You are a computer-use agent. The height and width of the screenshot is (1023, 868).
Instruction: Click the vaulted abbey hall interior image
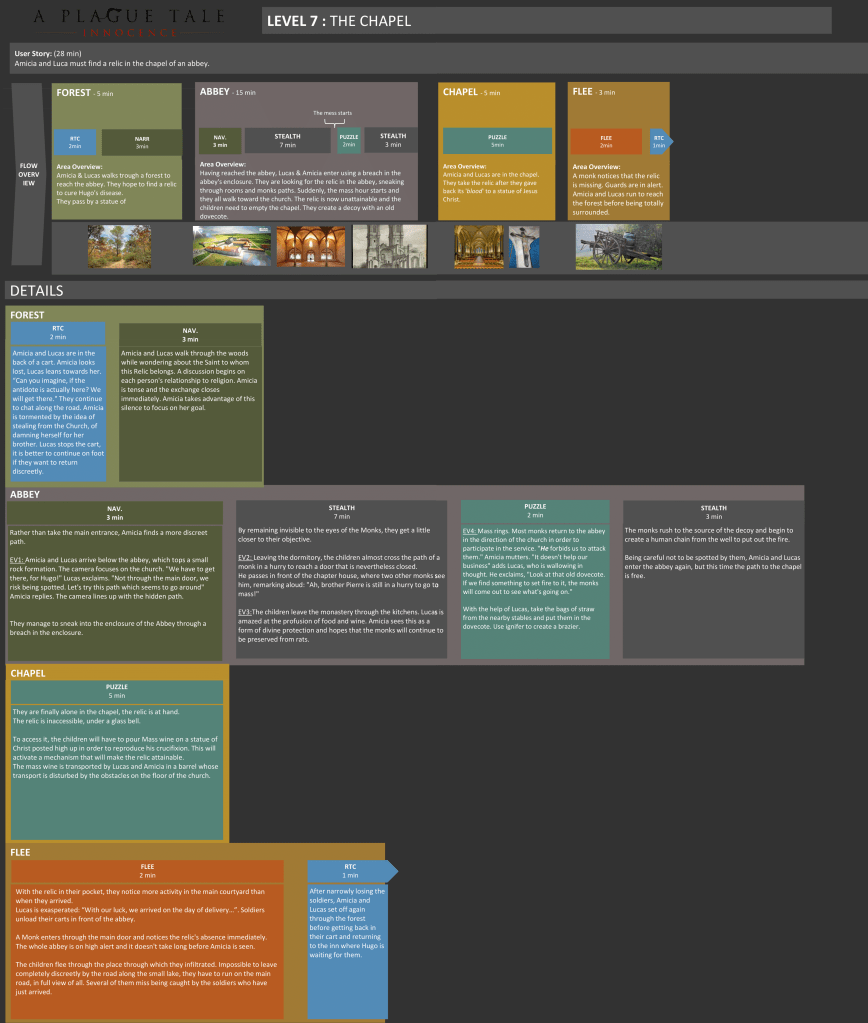309,246
